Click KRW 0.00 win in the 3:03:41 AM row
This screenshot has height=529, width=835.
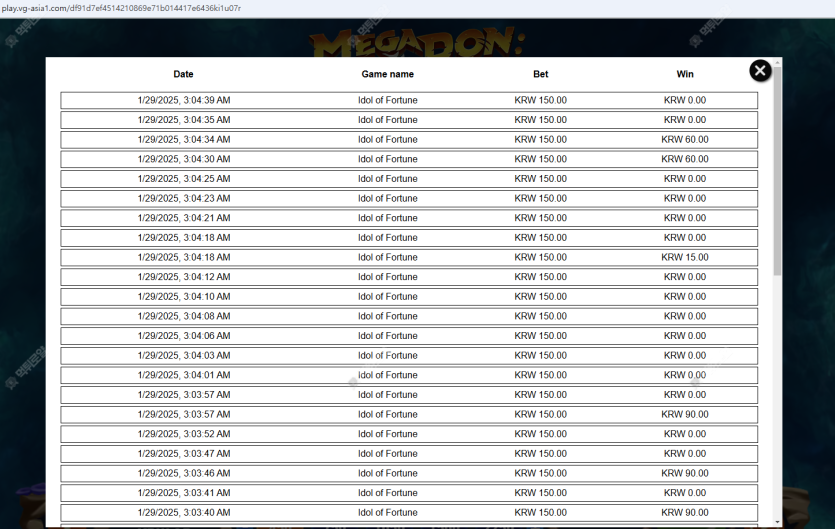pyautogui.click(x=685, y=493)
